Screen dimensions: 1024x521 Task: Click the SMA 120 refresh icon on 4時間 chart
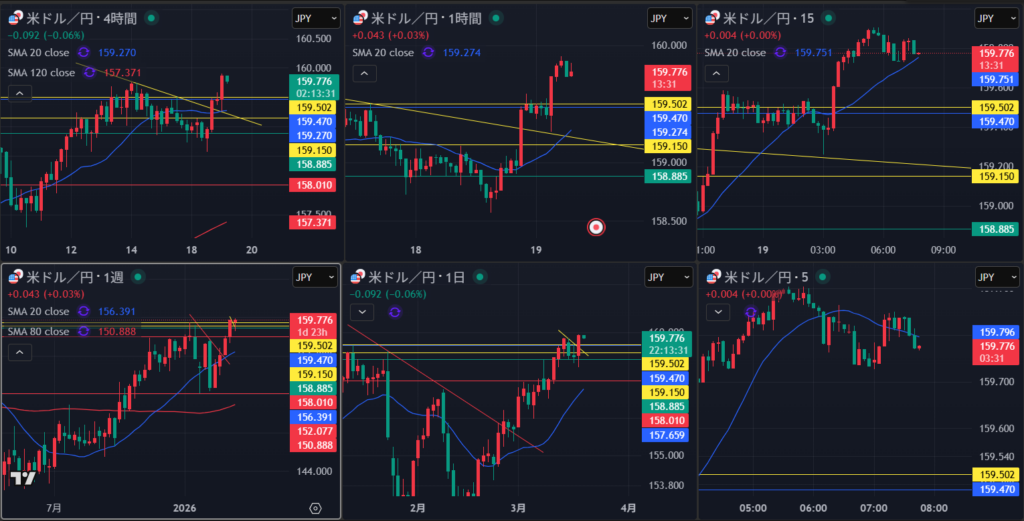[x=90, y=72]
